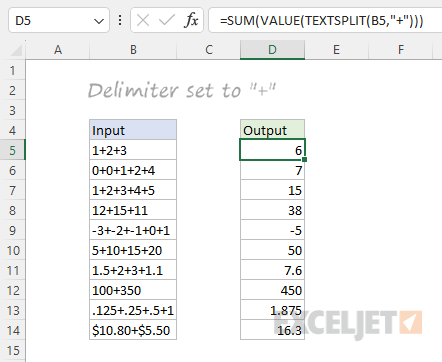This screenshot has width=442, height=362.
Task: Select column A header
Action: click(58, 50)
